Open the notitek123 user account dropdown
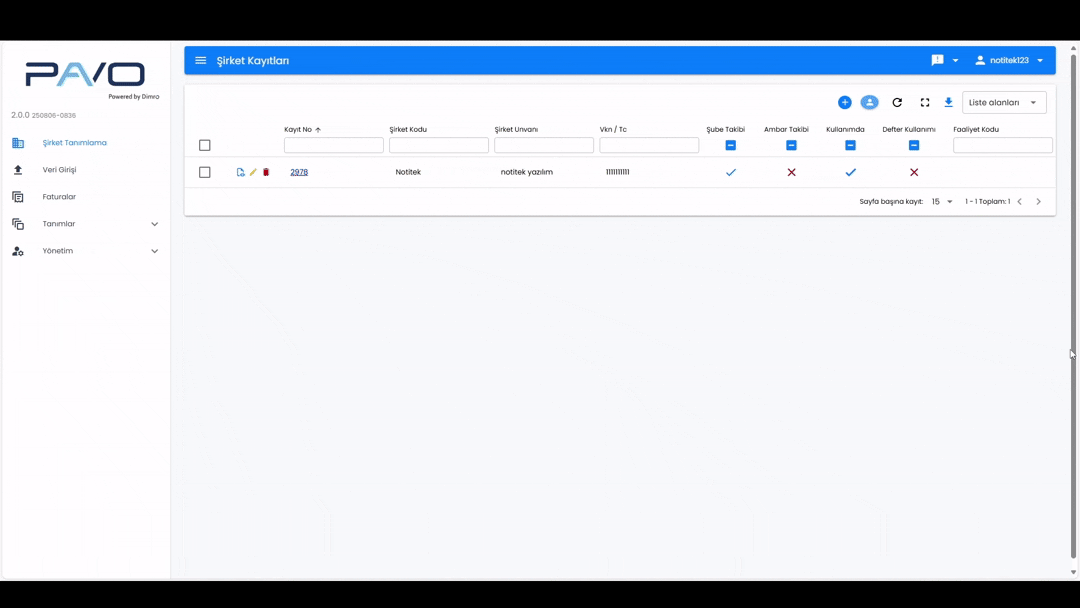This screenshot has height=608, width=1080. tap(1009, 61)
